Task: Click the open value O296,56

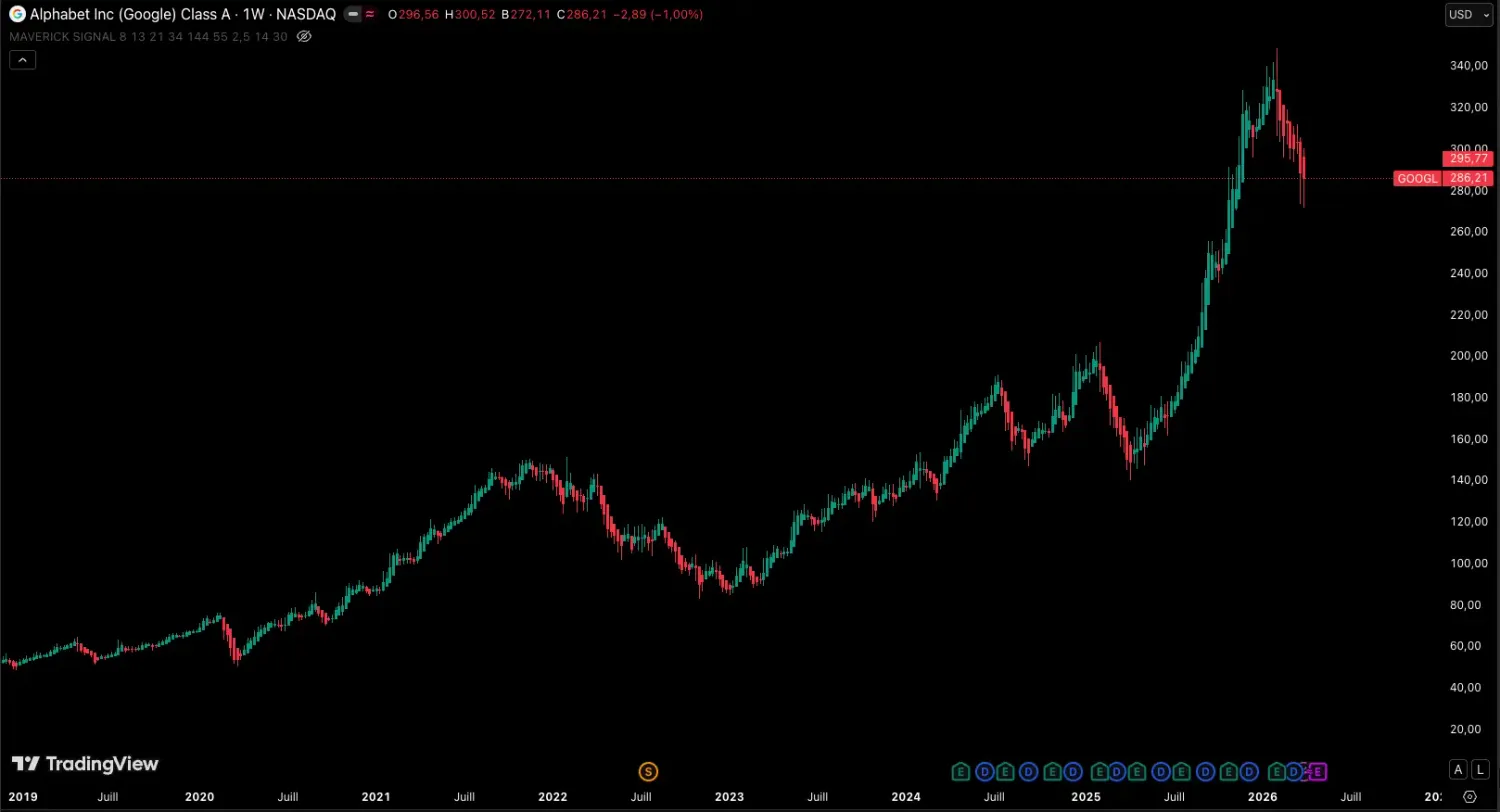Action: (413, 15)
